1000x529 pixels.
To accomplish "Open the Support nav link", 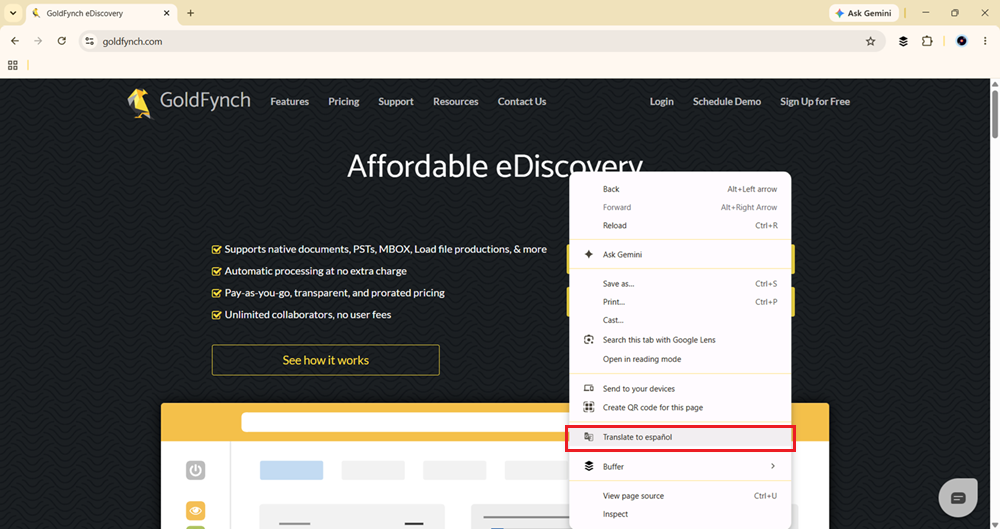I will [x=395, y=101].
